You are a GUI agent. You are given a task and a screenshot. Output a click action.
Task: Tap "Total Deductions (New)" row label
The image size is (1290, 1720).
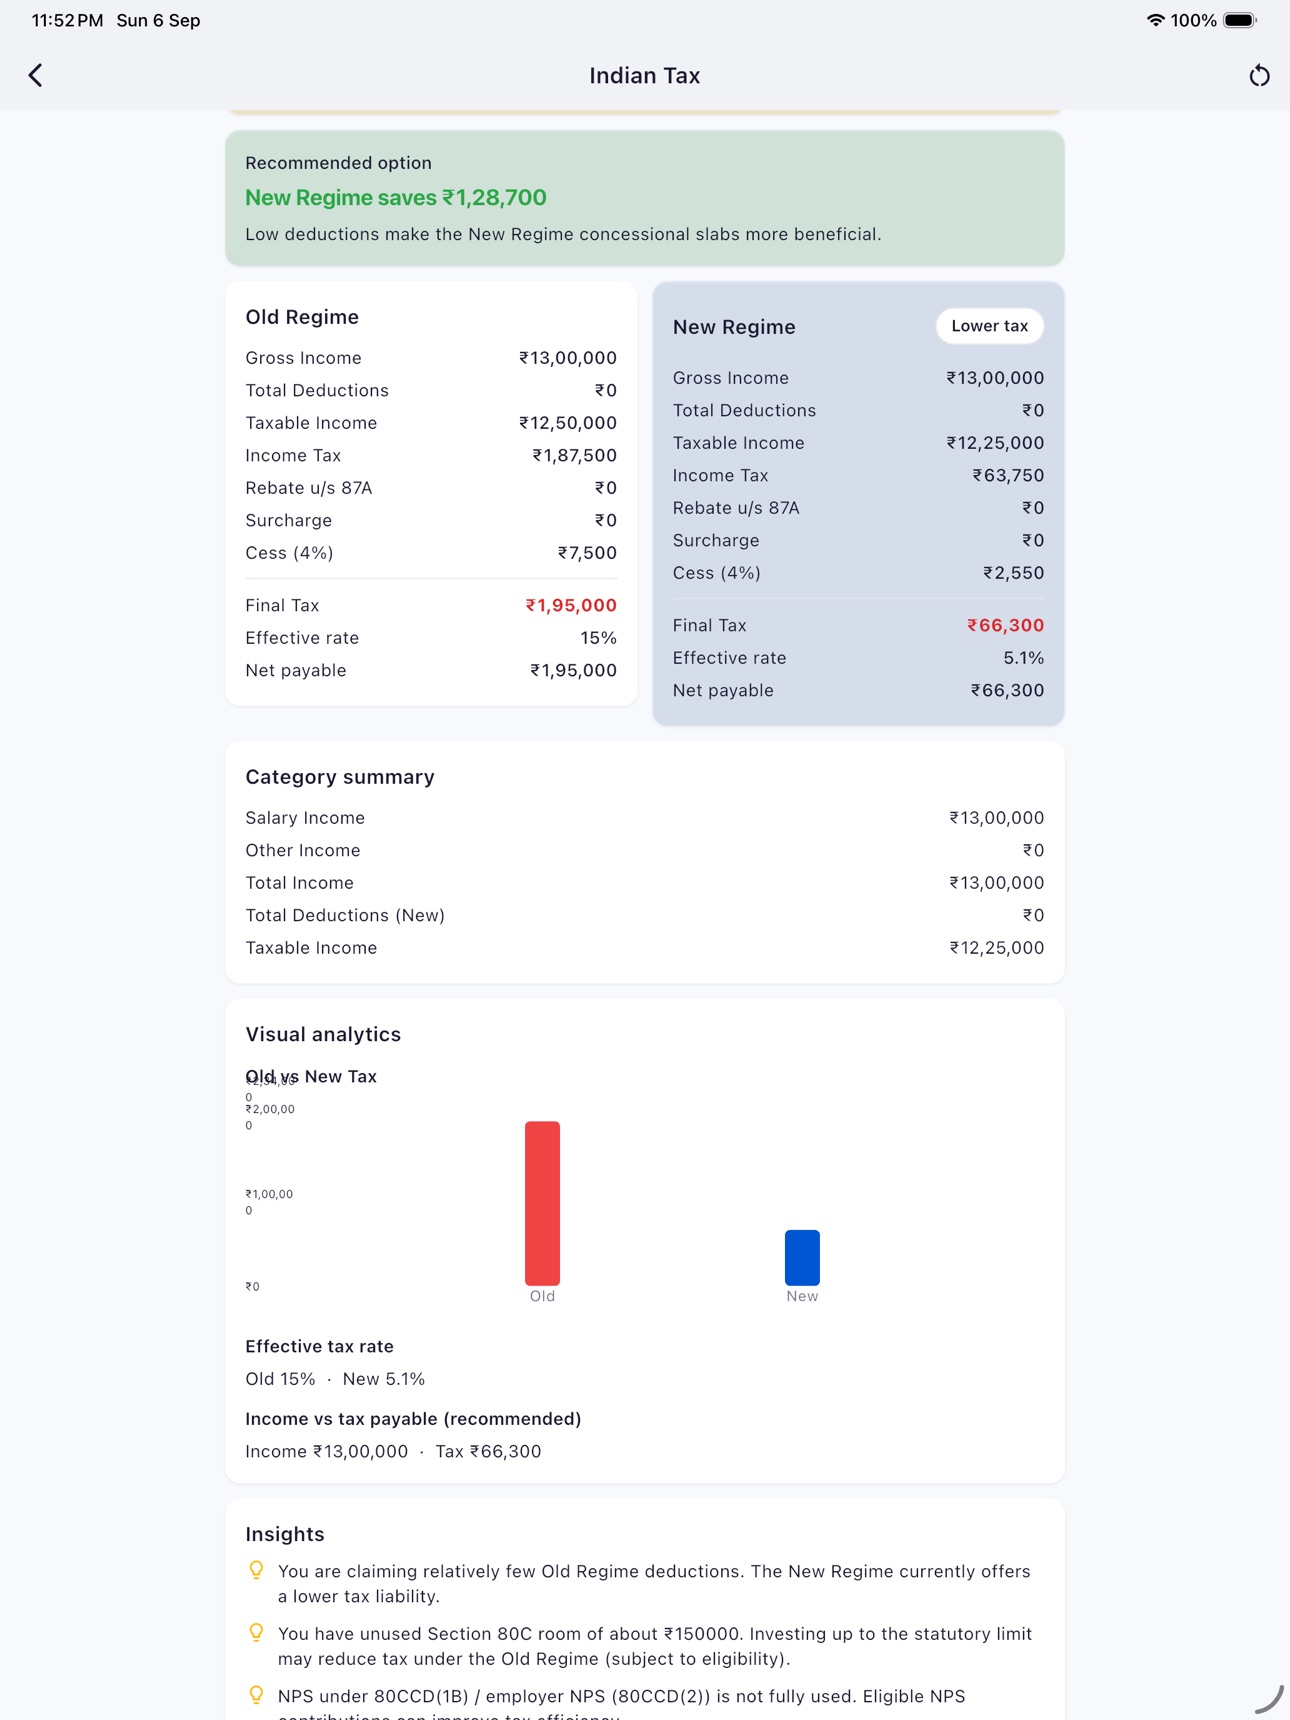345,915
